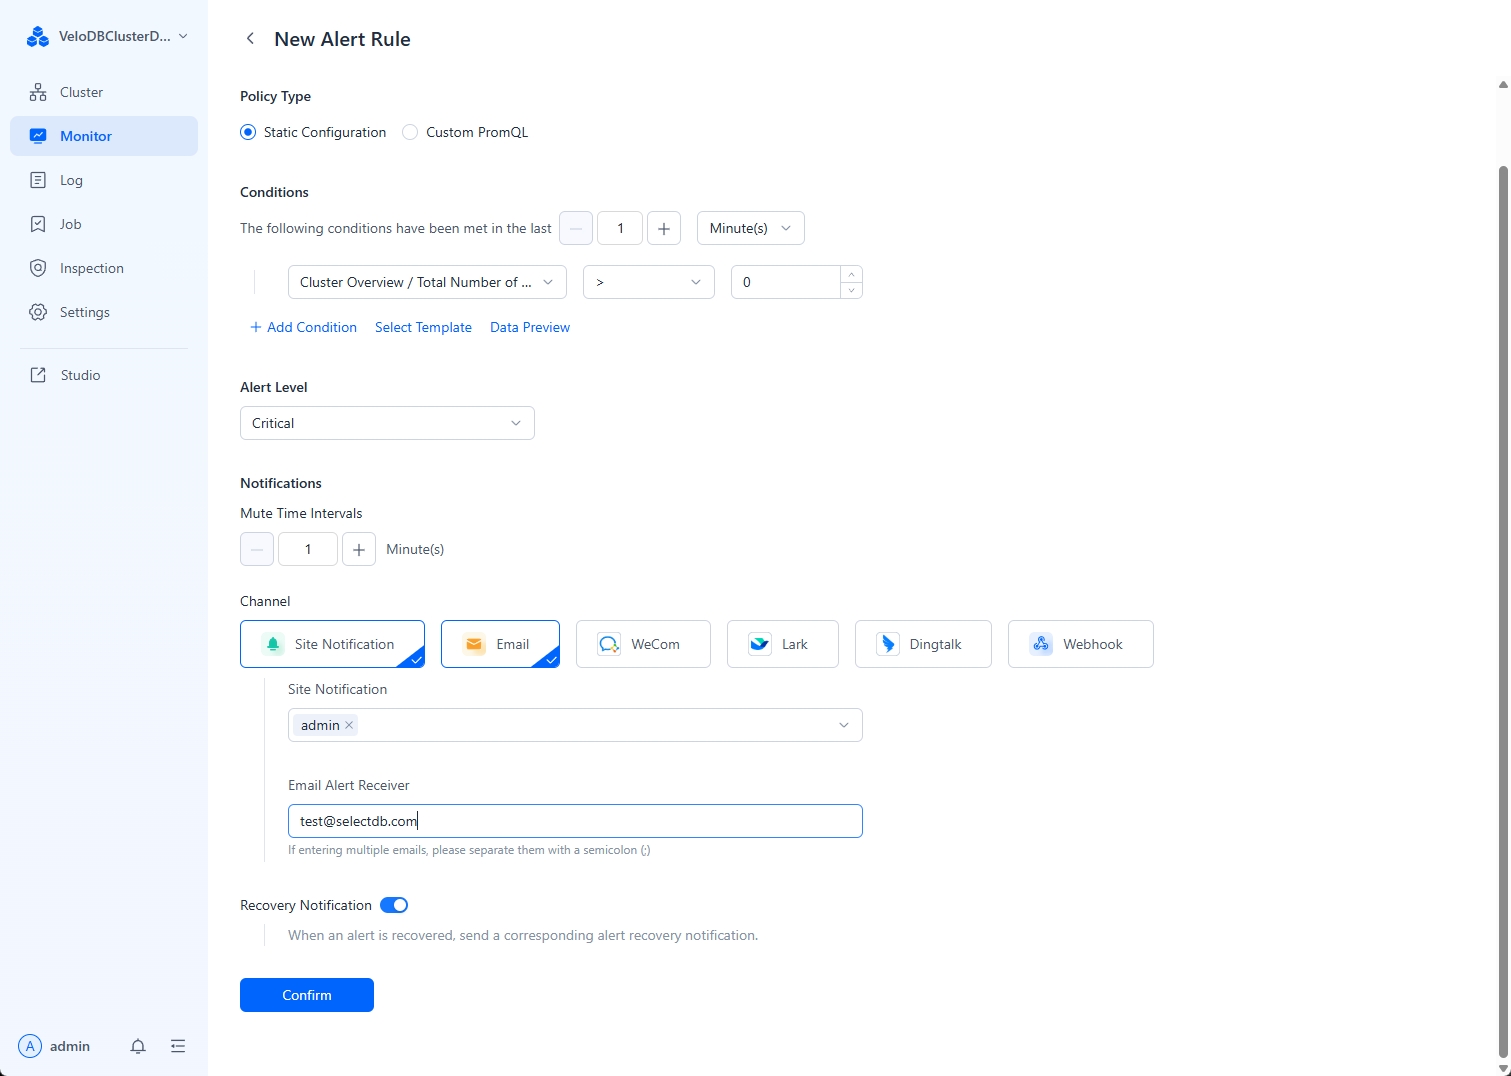Open the Log panel from sidebar
Viewport: 1511px width, 1076px height.
pyautogui.click(x=69, y=180)
